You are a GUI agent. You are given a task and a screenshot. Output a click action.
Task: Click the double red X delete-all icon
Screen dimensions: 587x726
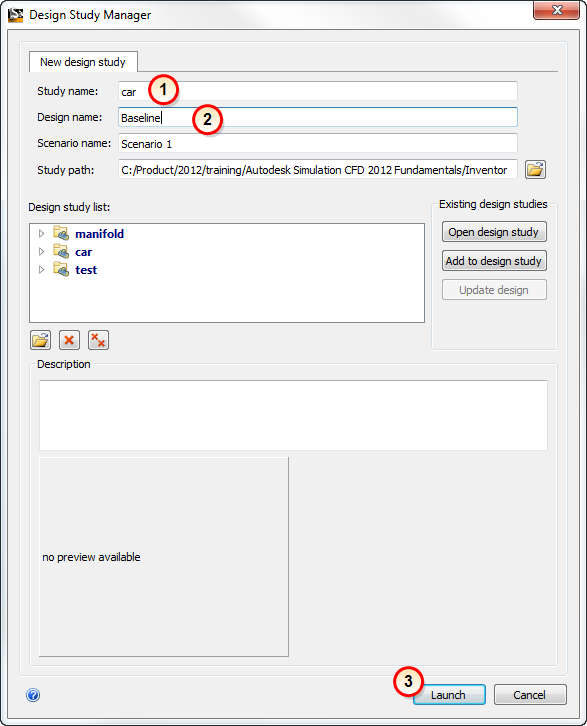pos(98,340)
